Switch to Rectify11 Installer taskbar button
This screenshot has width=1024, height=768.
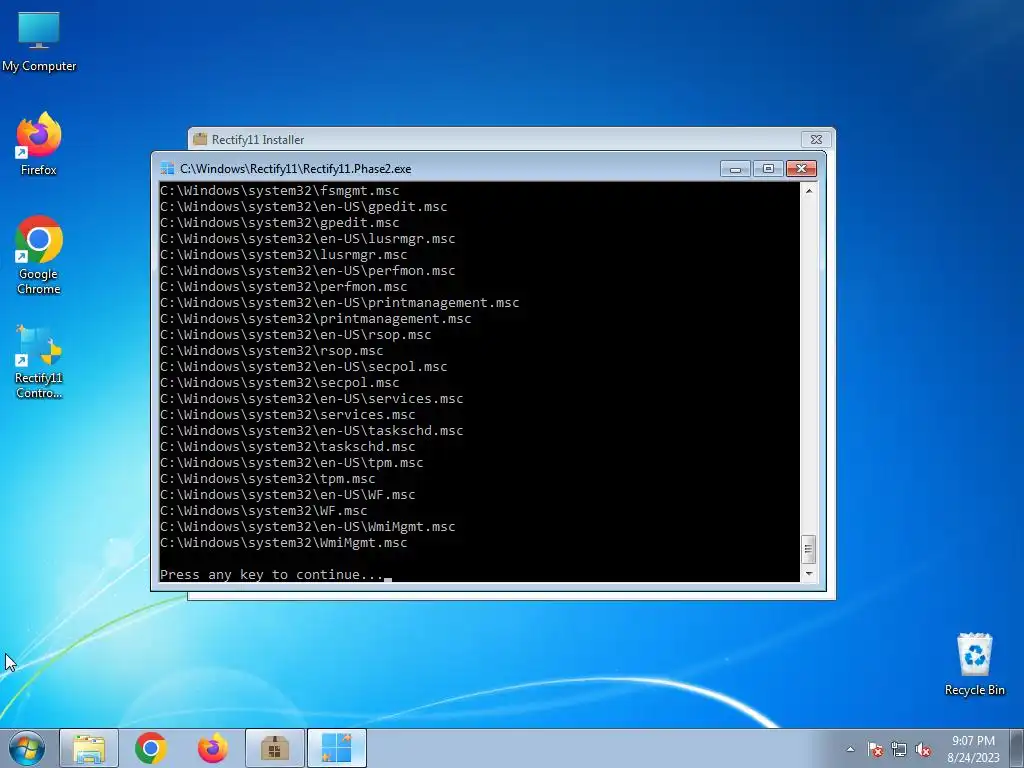tap(275, 748)
